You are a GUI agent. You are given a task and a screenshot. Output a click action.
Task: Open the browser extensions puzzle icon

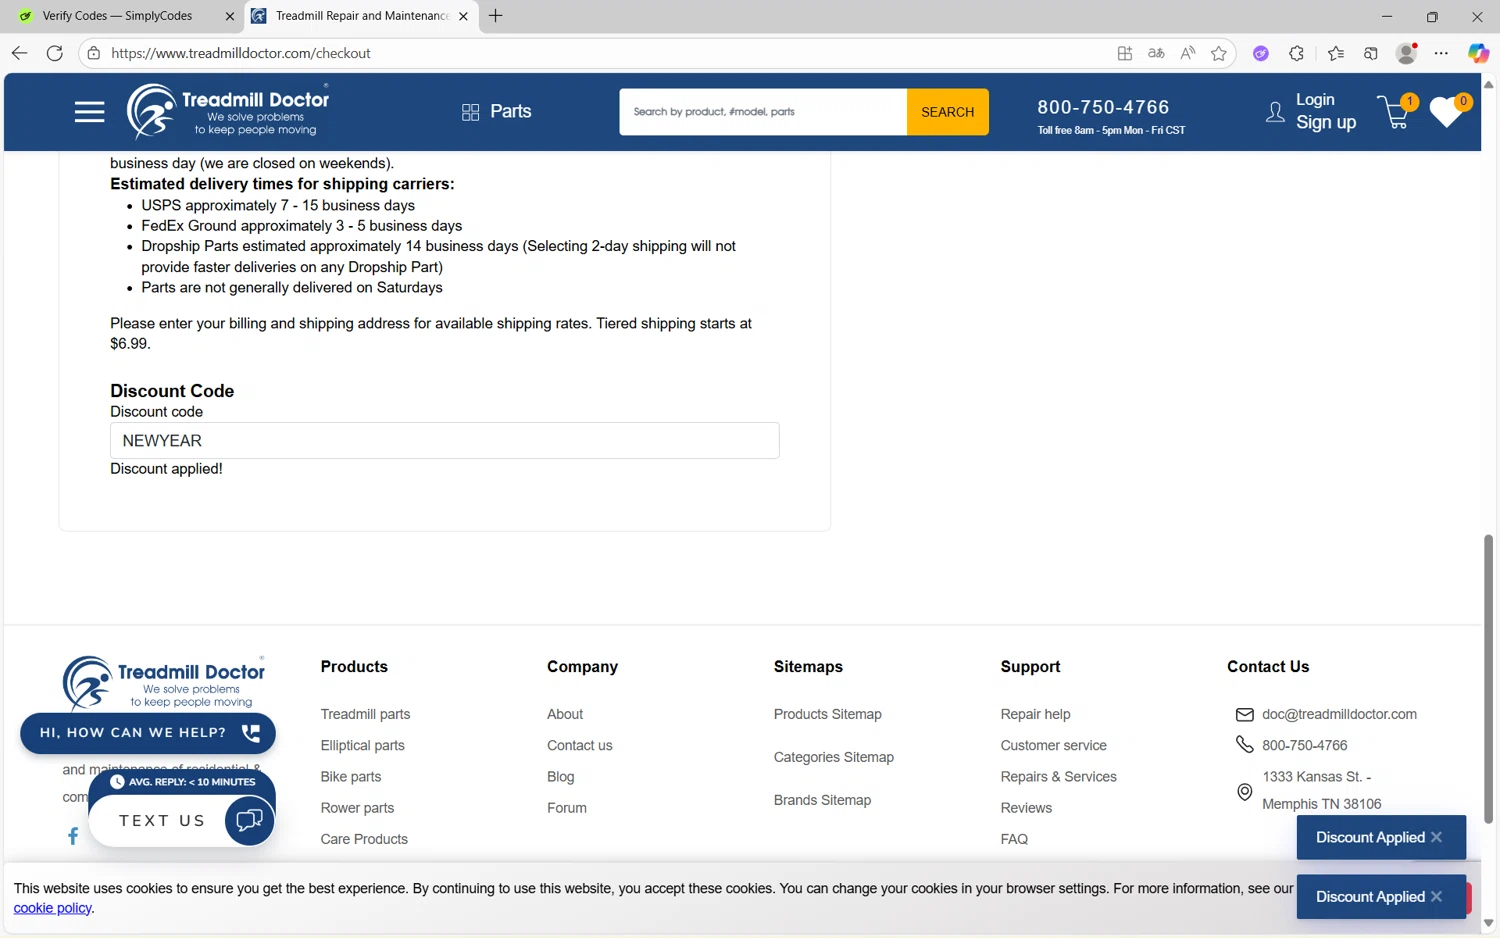(x=1296, y=53)
